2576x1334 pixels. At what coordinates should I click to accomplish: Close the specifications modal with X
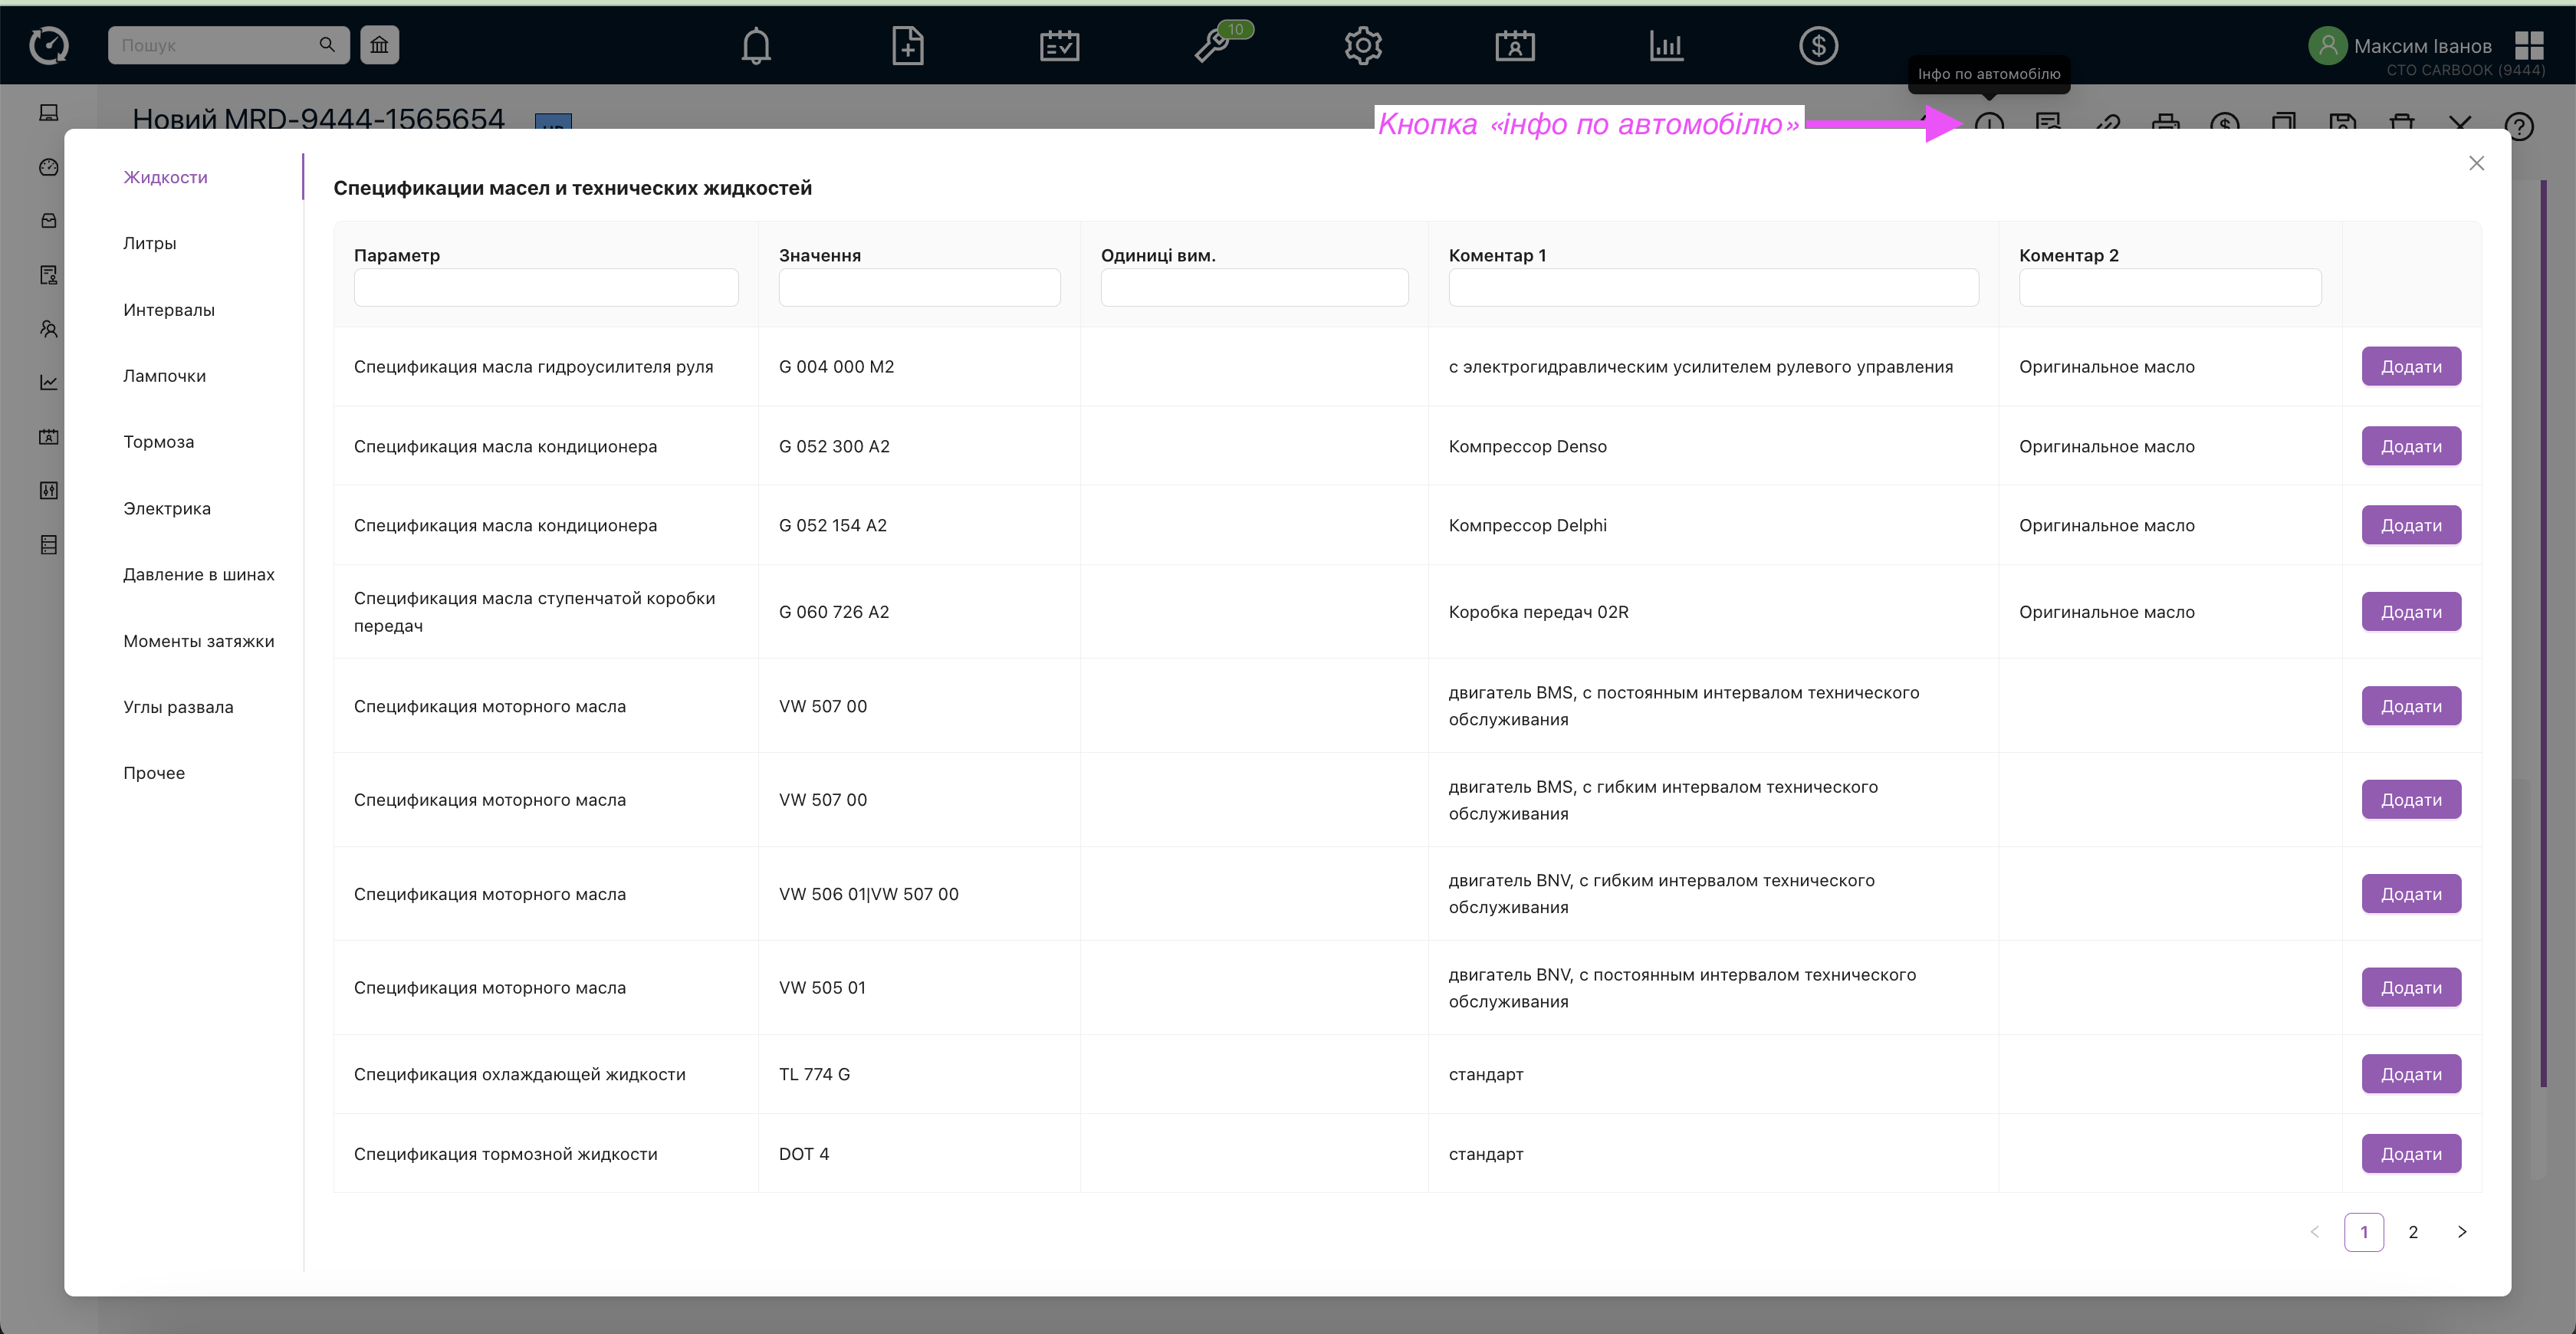(2476, 163)
